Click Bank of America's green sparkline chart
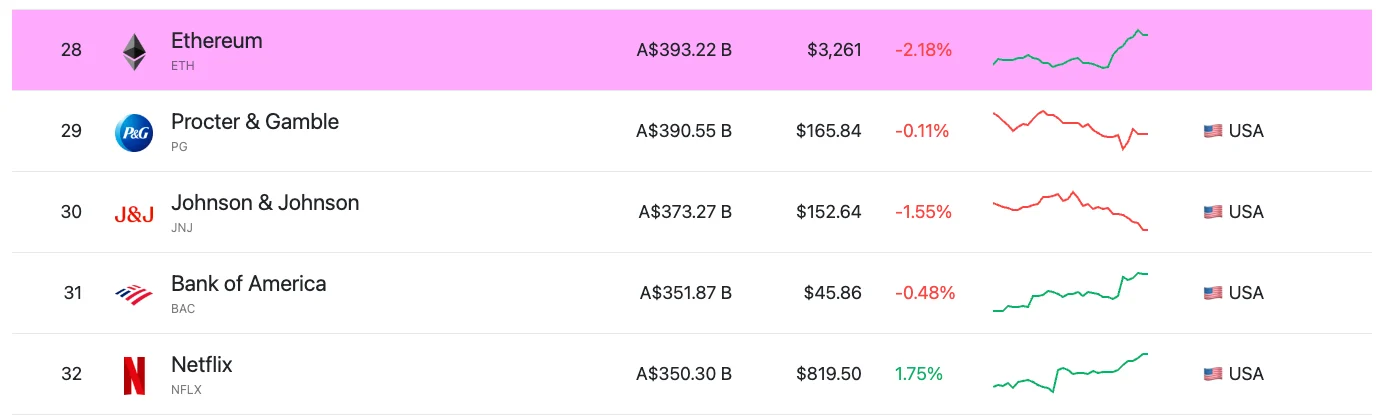 point(1070,292)
